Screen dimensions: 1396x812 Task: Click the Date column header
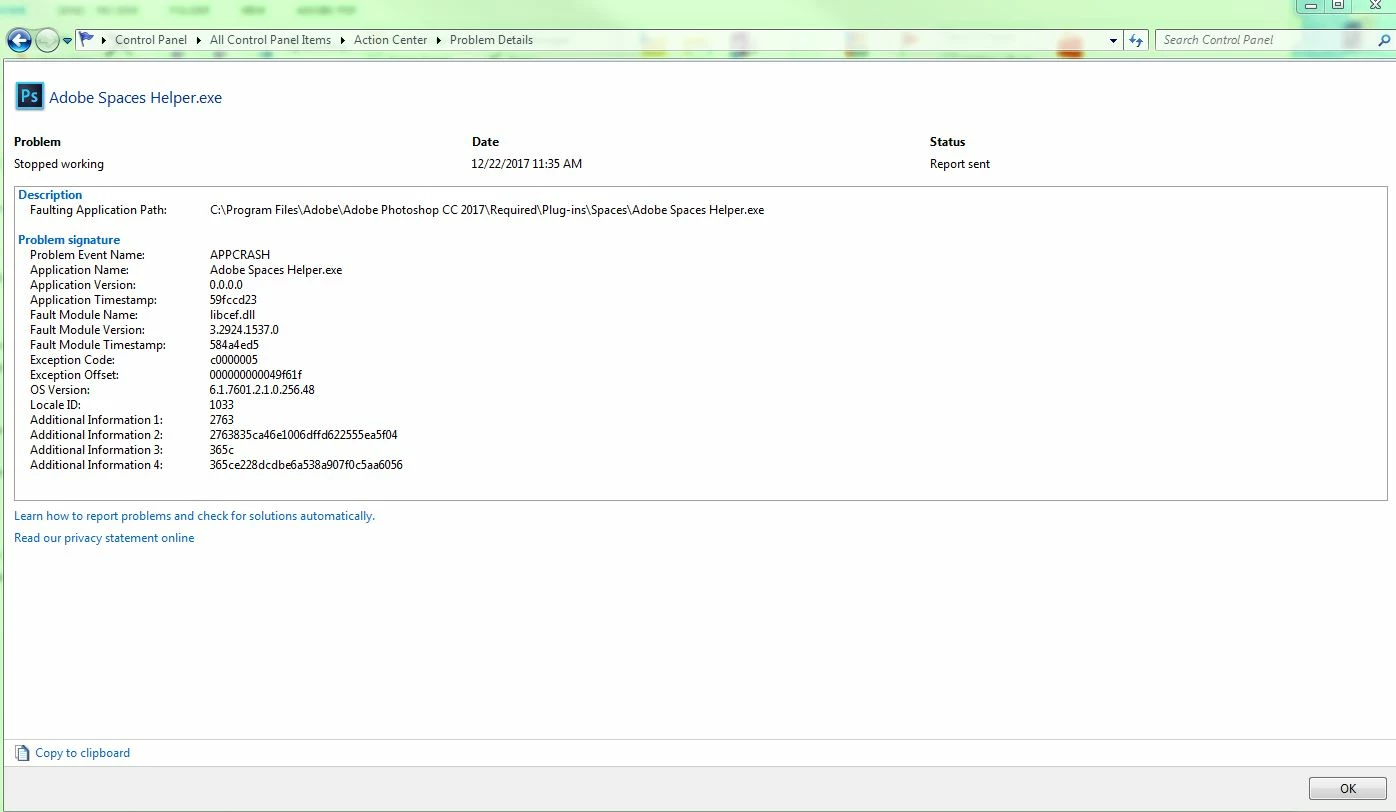coord(485,142)
